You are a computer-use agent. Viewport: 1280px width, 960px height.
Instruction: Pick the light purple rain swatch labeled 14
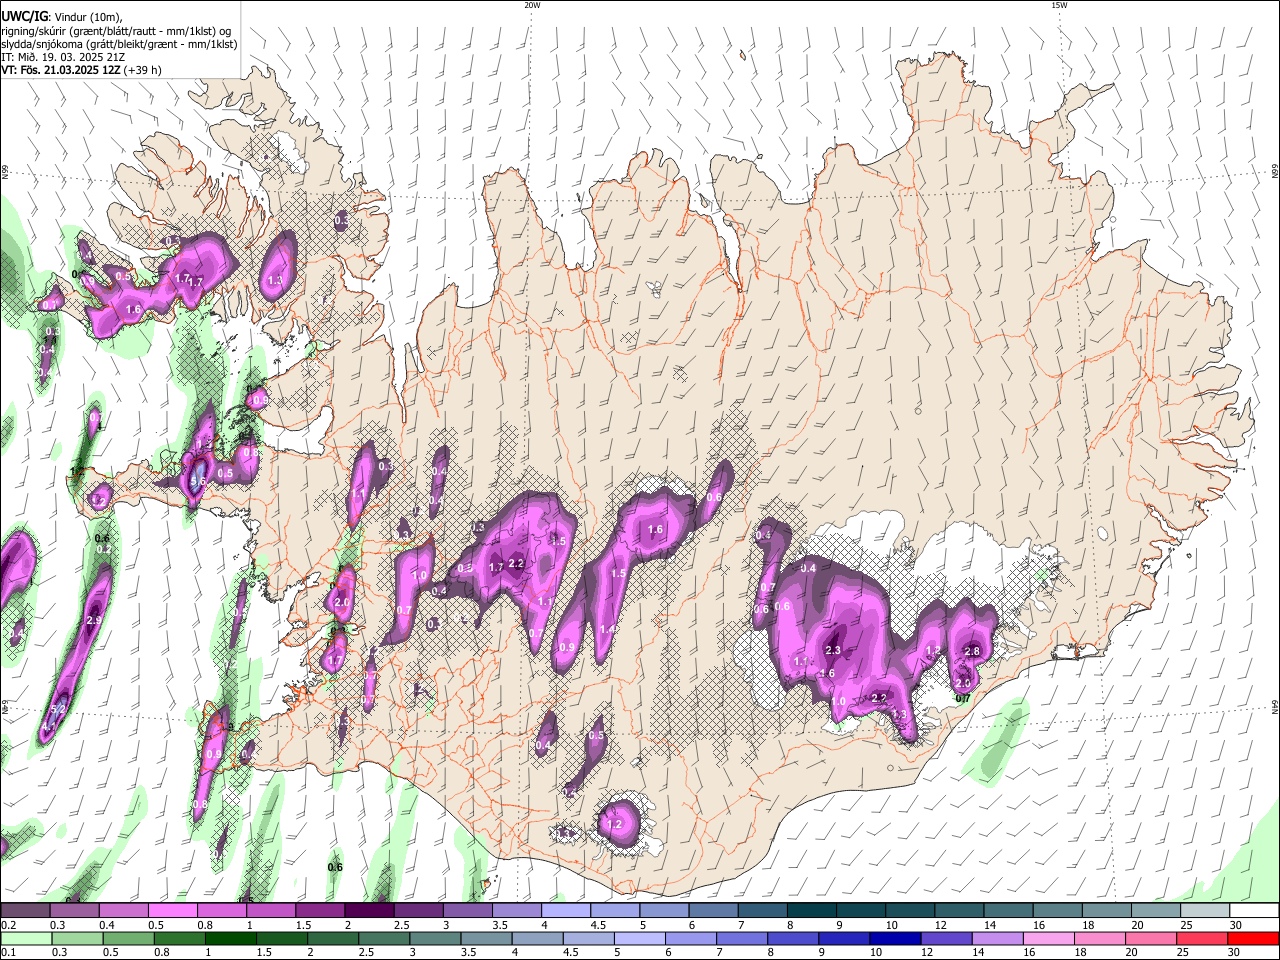[998, 939]
